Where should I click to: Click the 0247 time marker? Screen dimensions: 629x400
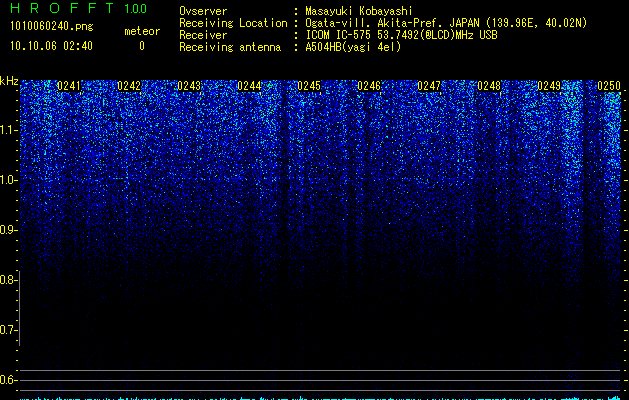[x=429, y=86]
